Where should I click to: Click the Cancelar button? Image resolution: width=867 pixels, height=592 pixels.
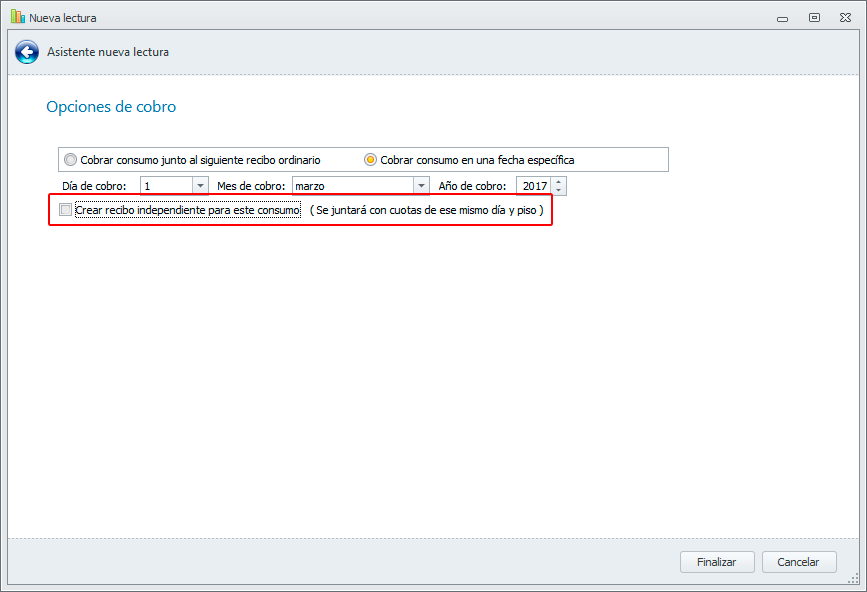tap(799, 562)
